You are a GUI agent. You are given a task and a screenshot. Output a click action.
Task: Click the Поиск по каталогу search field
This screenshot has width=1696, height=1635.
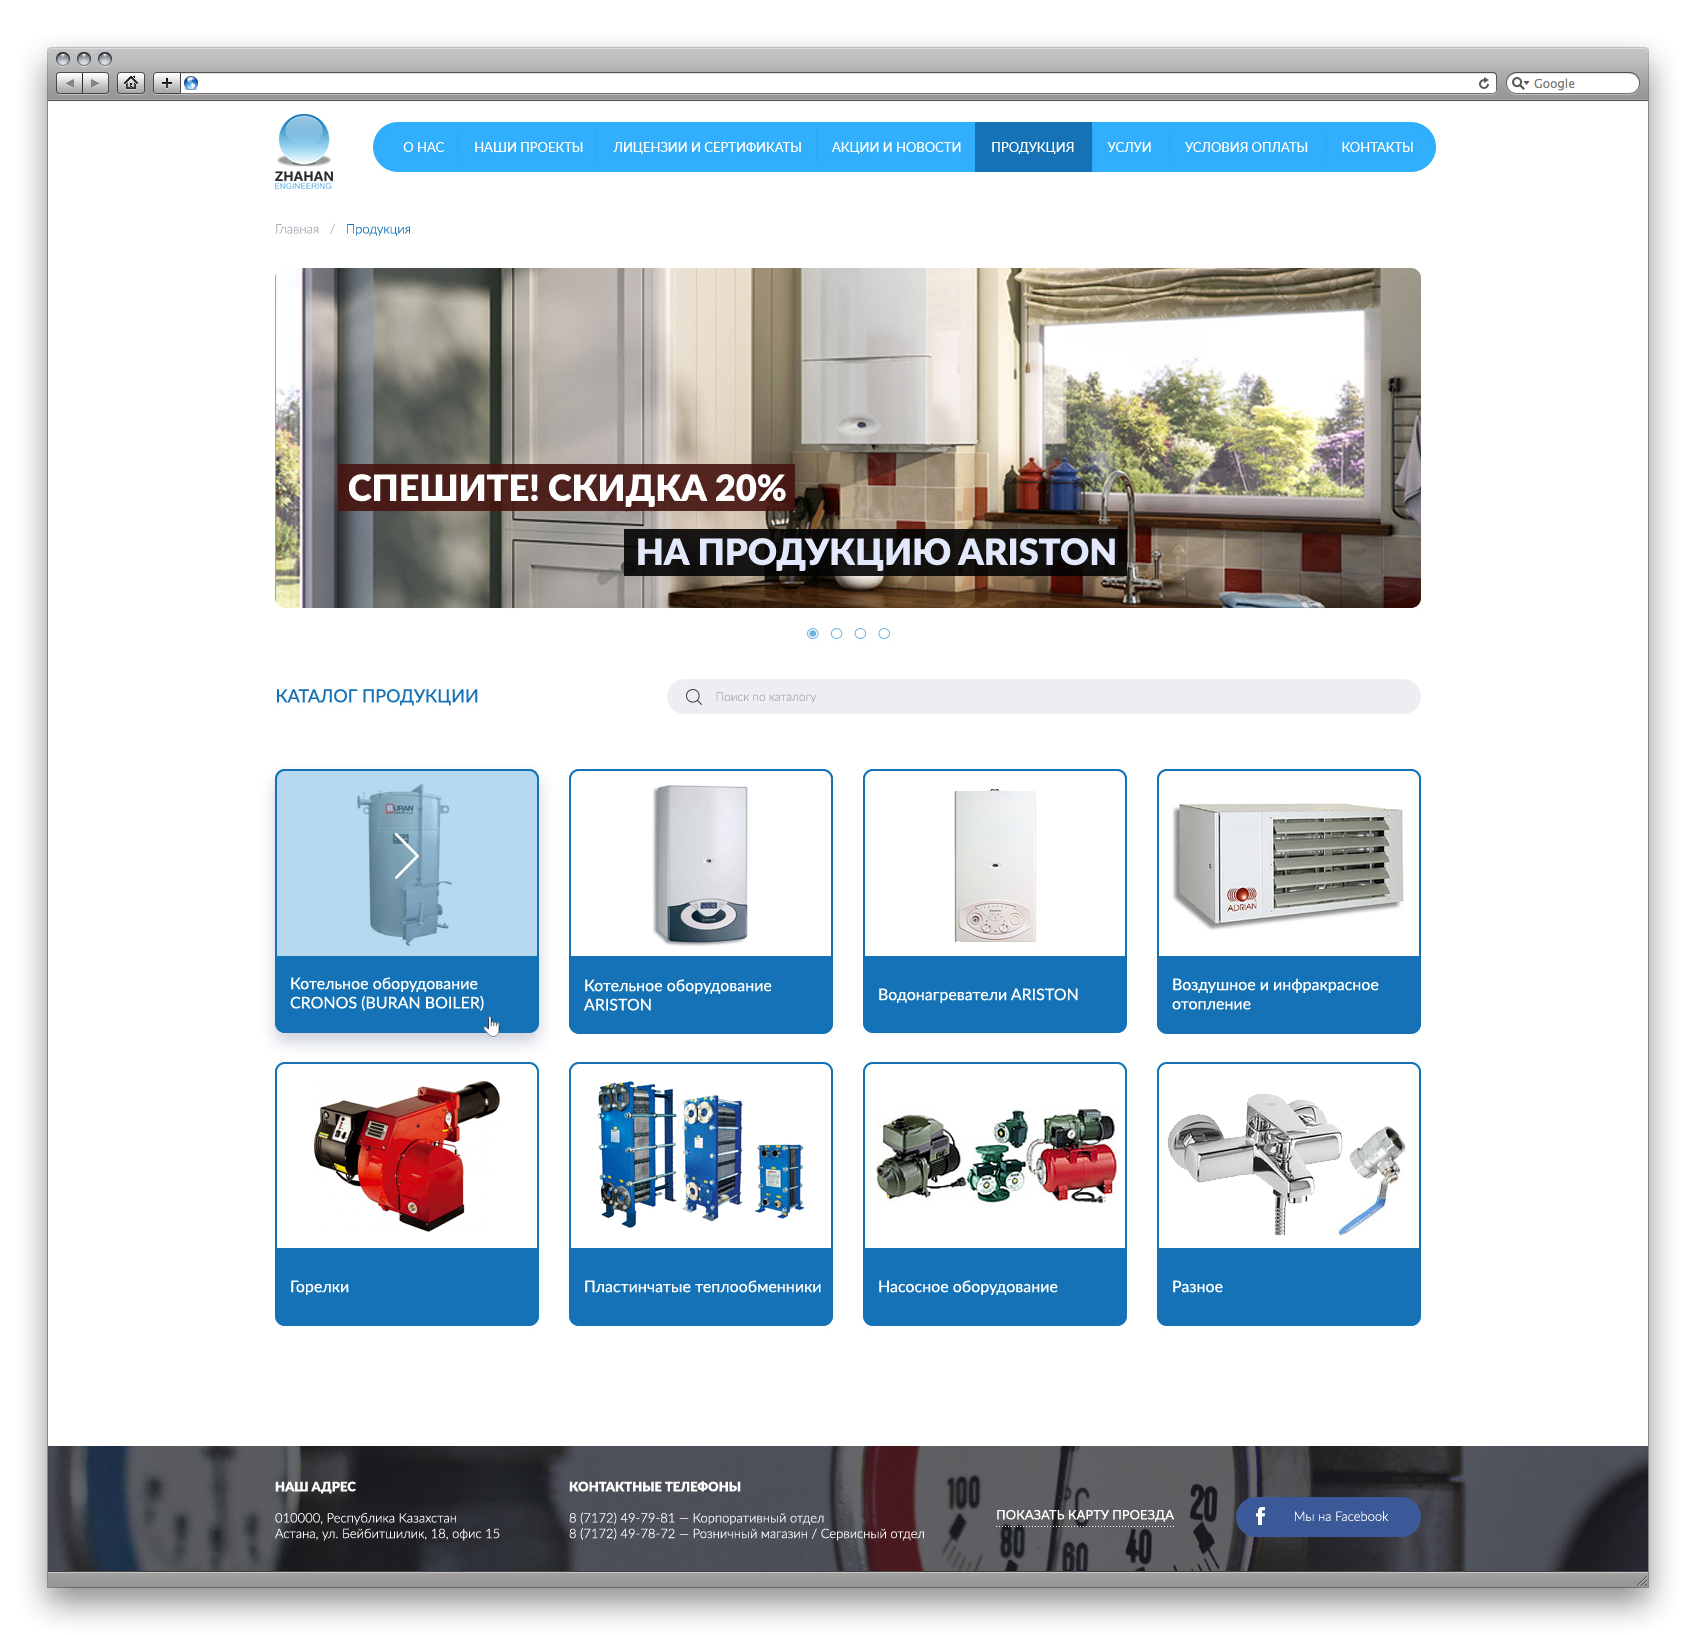[1043, 697]
